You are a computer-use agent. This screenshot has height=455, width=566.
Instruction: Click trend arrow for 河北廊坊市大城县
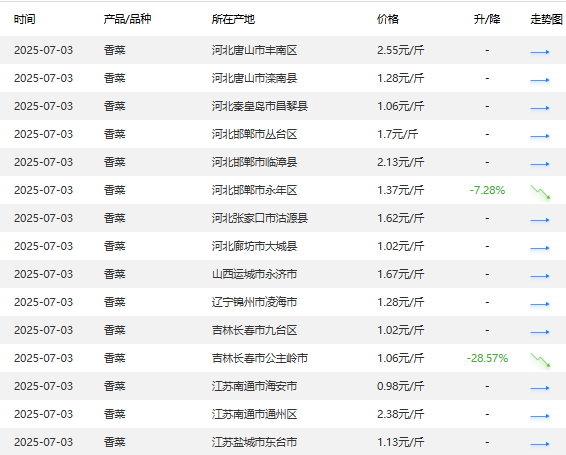coord(540,248)
